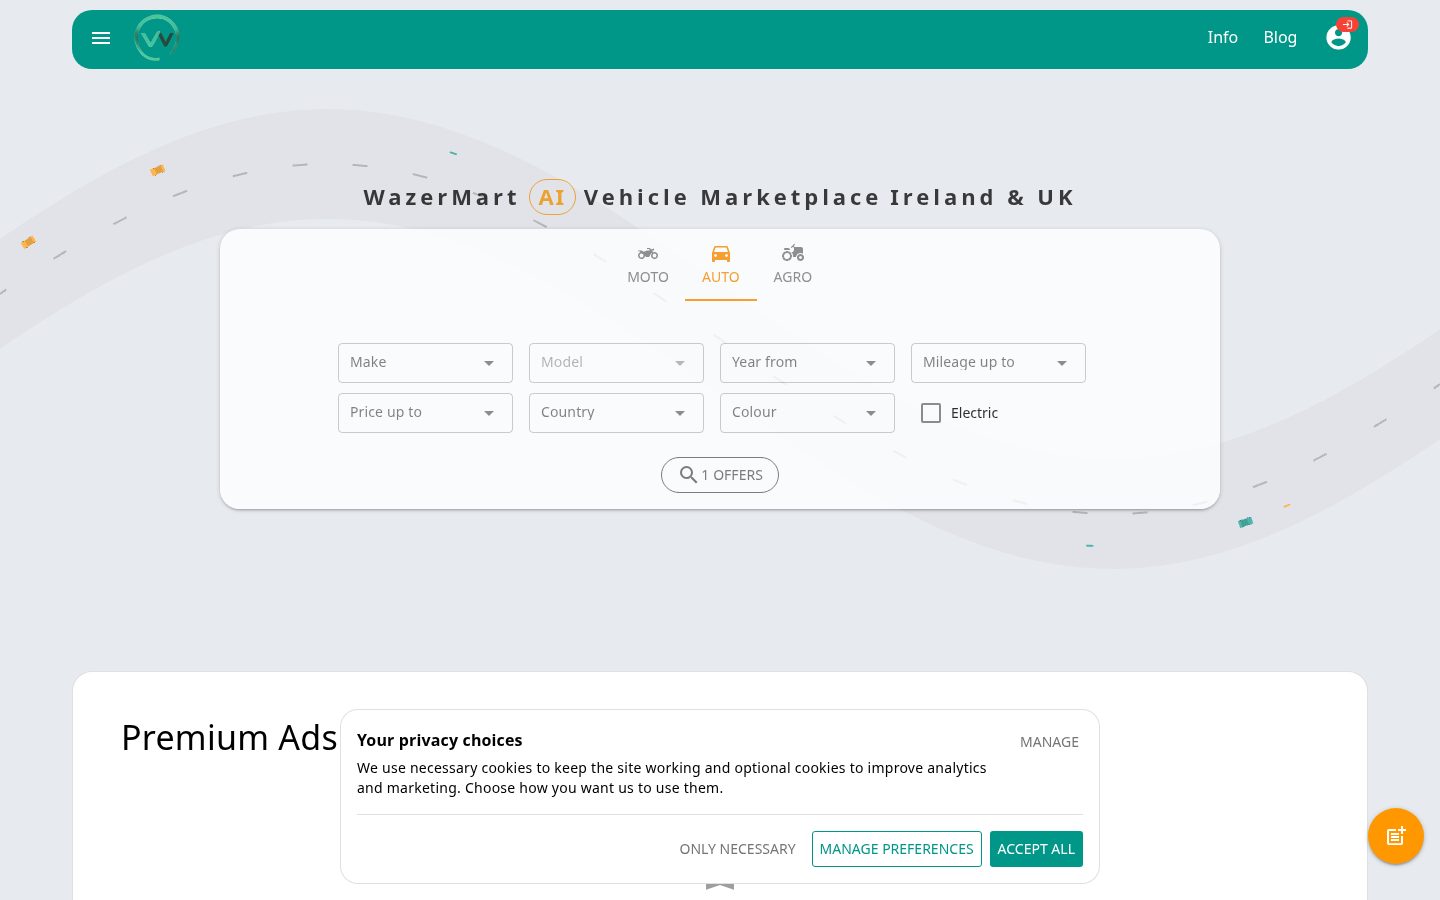
Task: Choose ONLY NECESSARY cookies
Action: [x=738, y=849]
